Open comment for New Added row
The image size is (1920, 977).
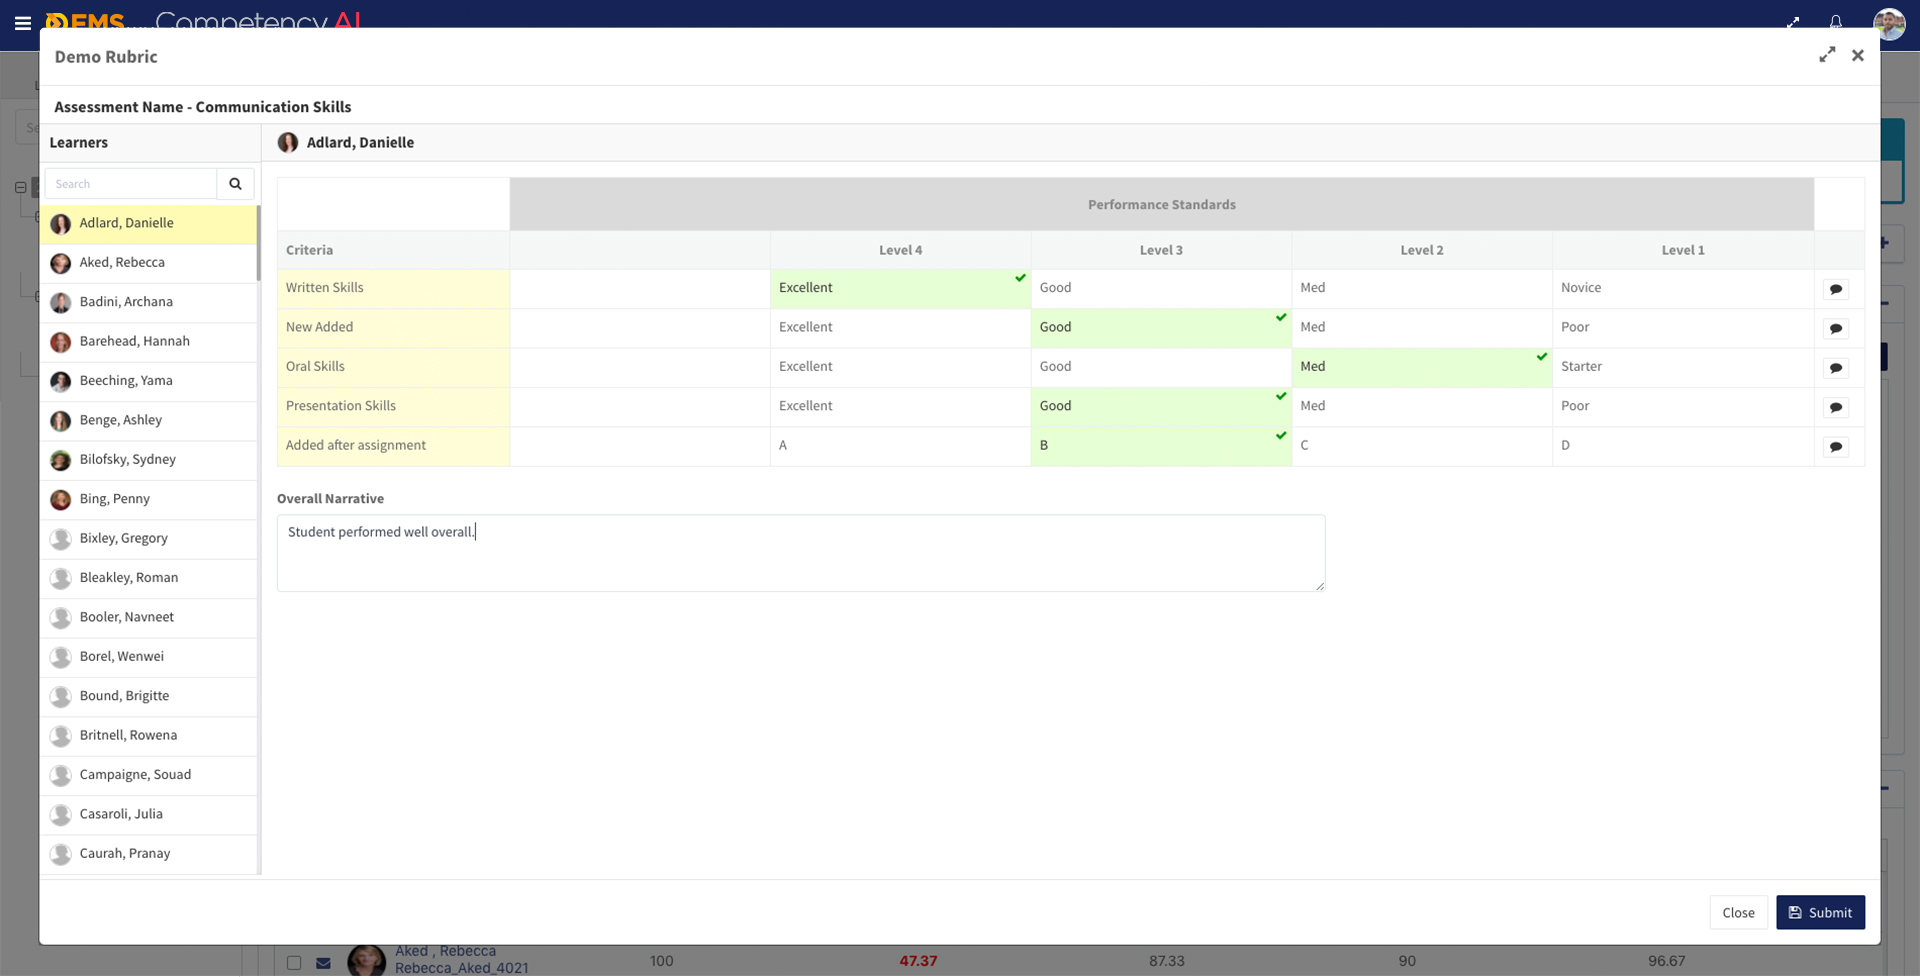1835,329
